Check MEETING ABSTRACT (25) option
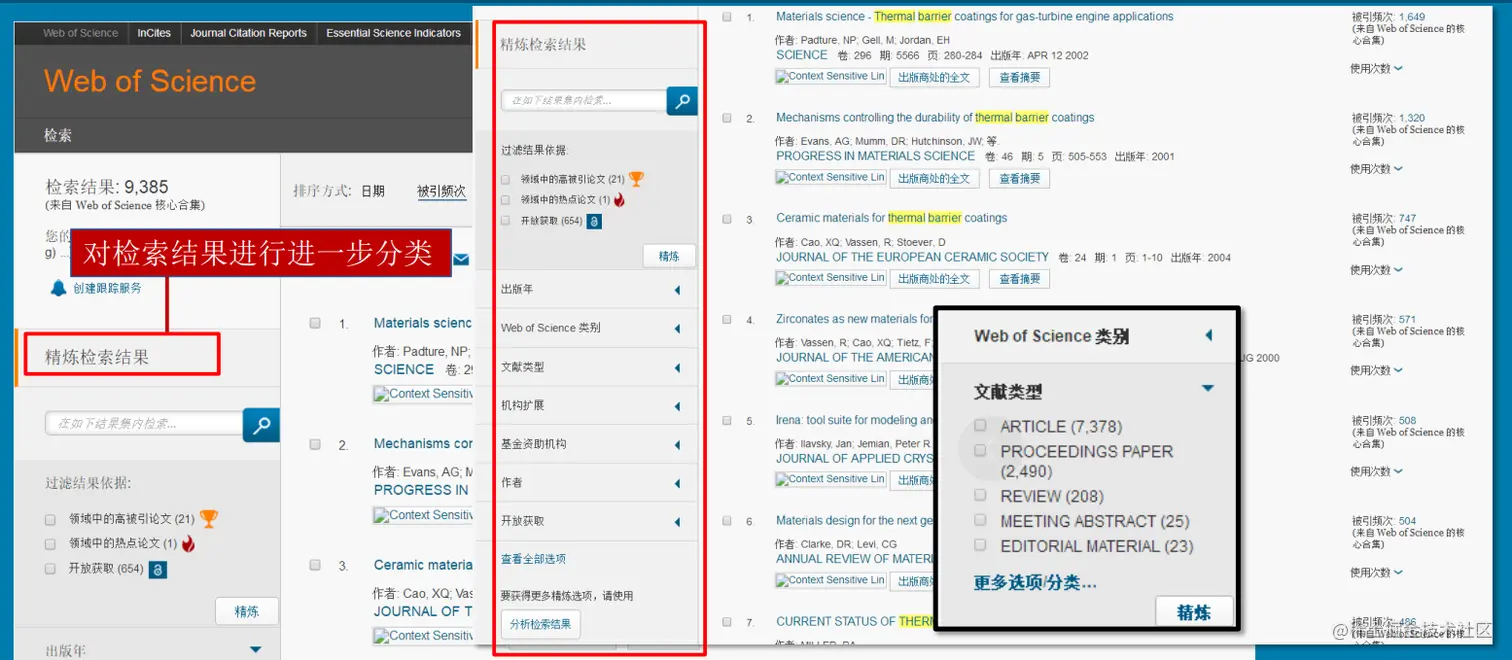 [981, 520]
